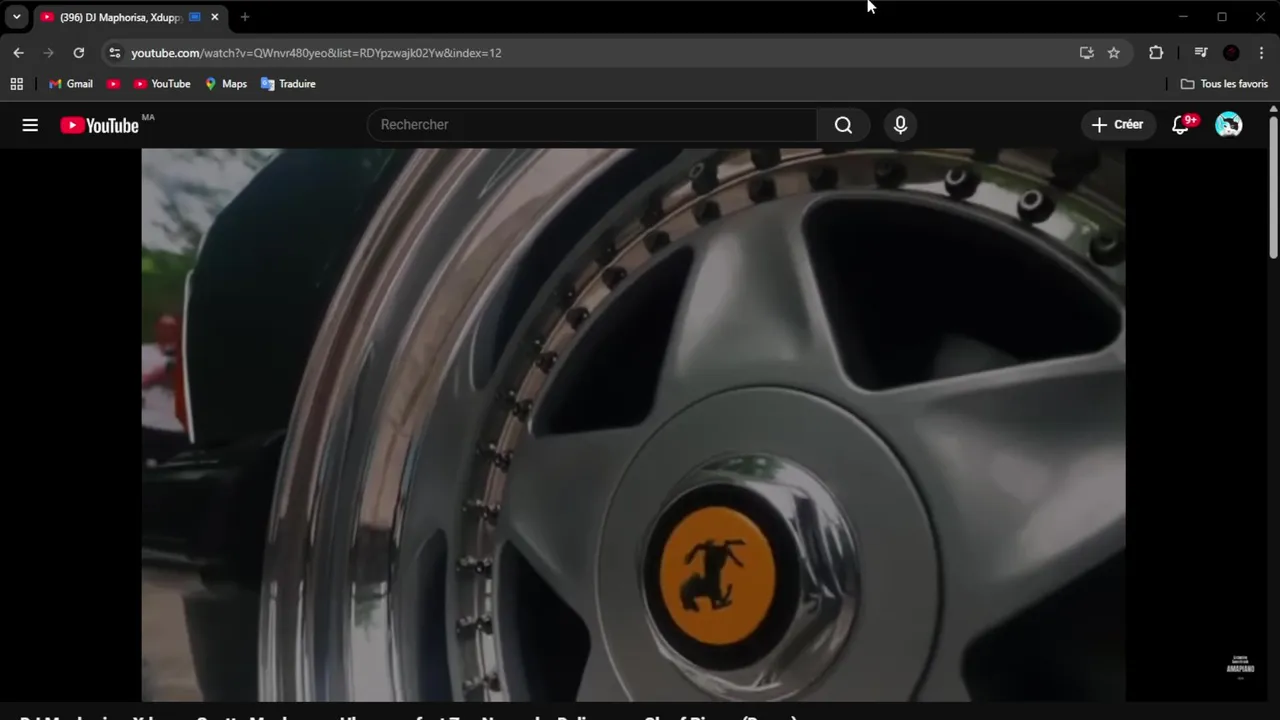Screen dimensions: 1280x720
Task: Open the apps grid in the bookmarks bar
Action: pyautogui.click(x=17, y=84)
